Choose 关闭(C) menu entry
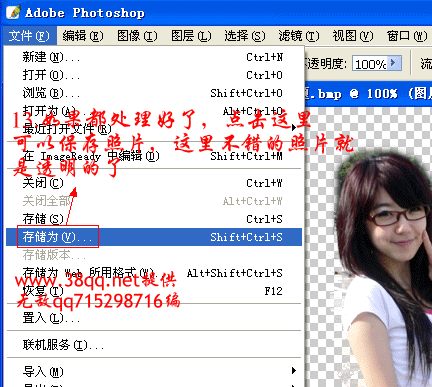Viewport: 432px width, 387px height. (154, 183)
